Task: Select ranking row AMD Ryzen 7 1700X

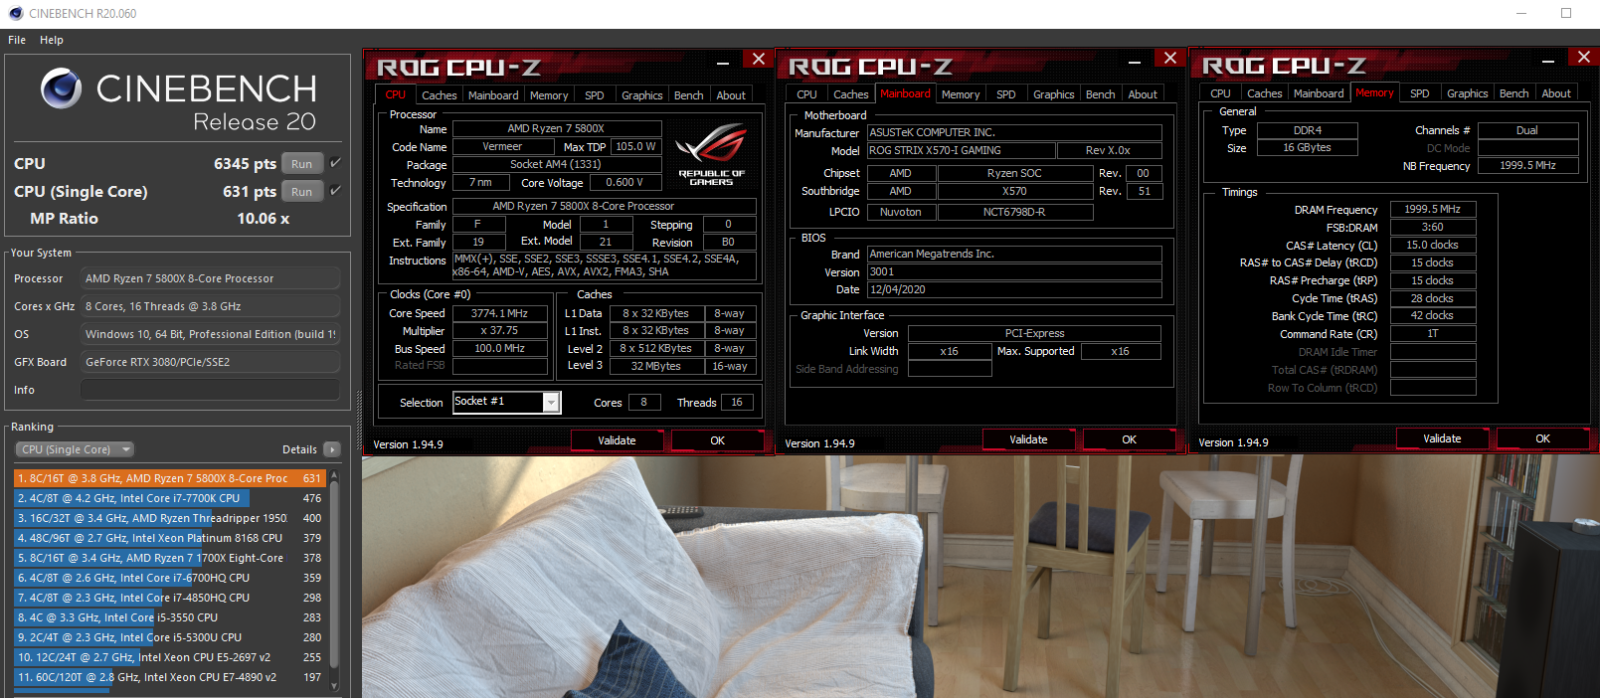Action: pyautogui.click(x=170, y=558)
